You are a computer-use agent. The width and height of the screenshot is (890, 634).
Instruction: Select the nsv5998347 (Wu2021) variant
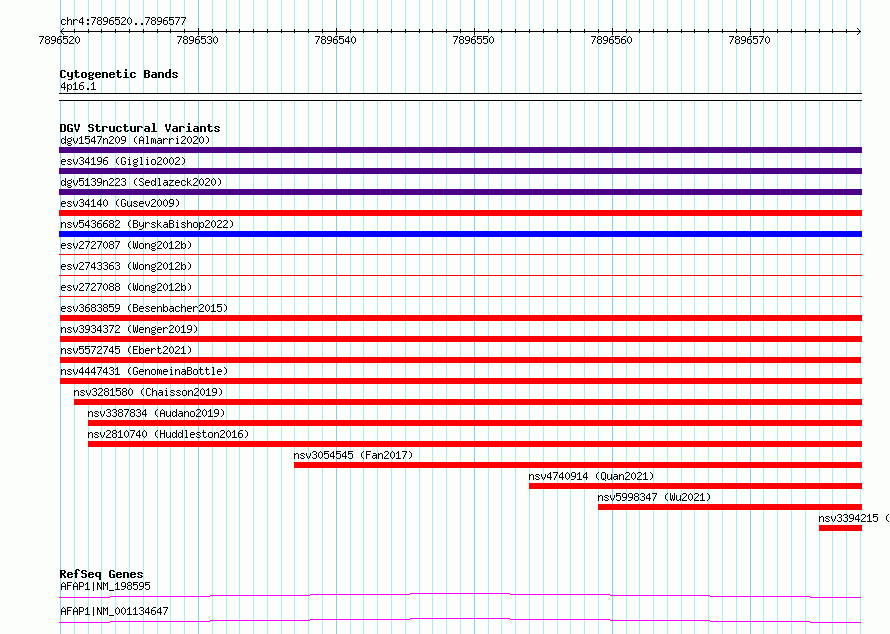[x=730, y=507]
